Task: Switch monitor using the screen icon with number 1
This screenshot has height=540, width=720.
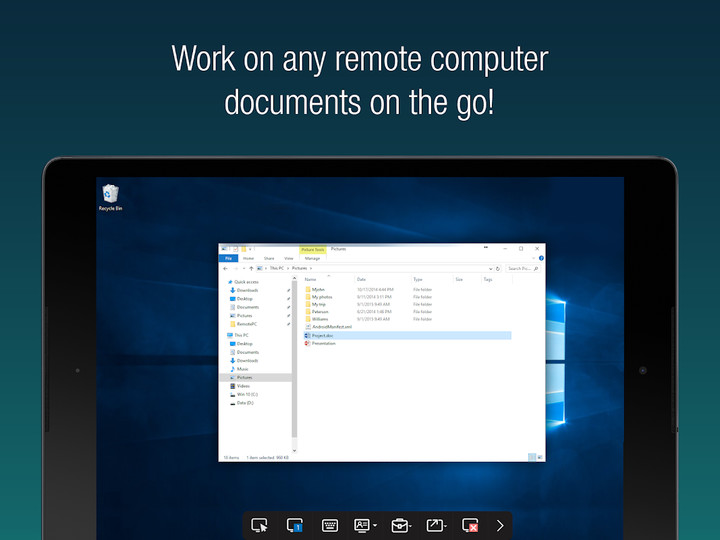Action: 294,525
